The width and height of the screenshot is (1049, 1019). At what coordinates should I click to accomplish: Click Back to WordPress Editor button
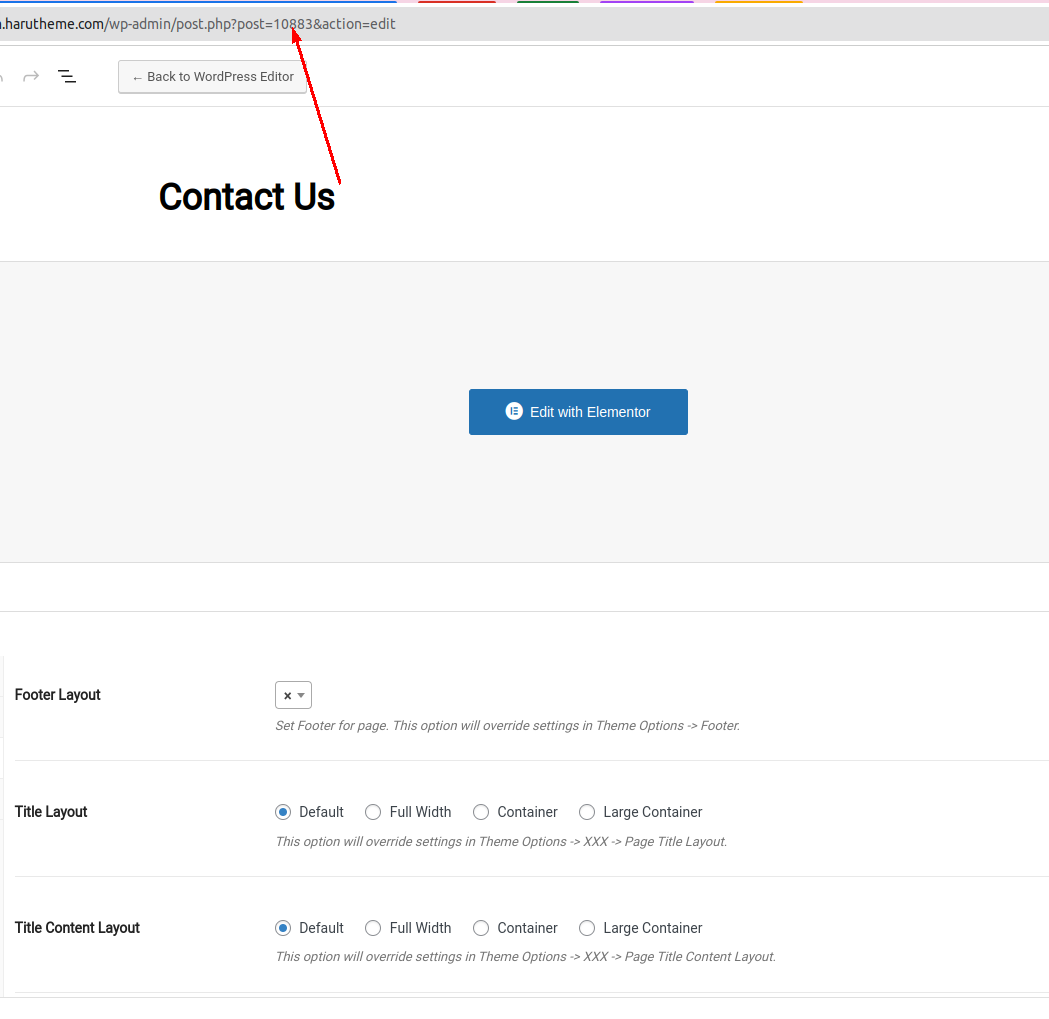[x=212, y=77]
